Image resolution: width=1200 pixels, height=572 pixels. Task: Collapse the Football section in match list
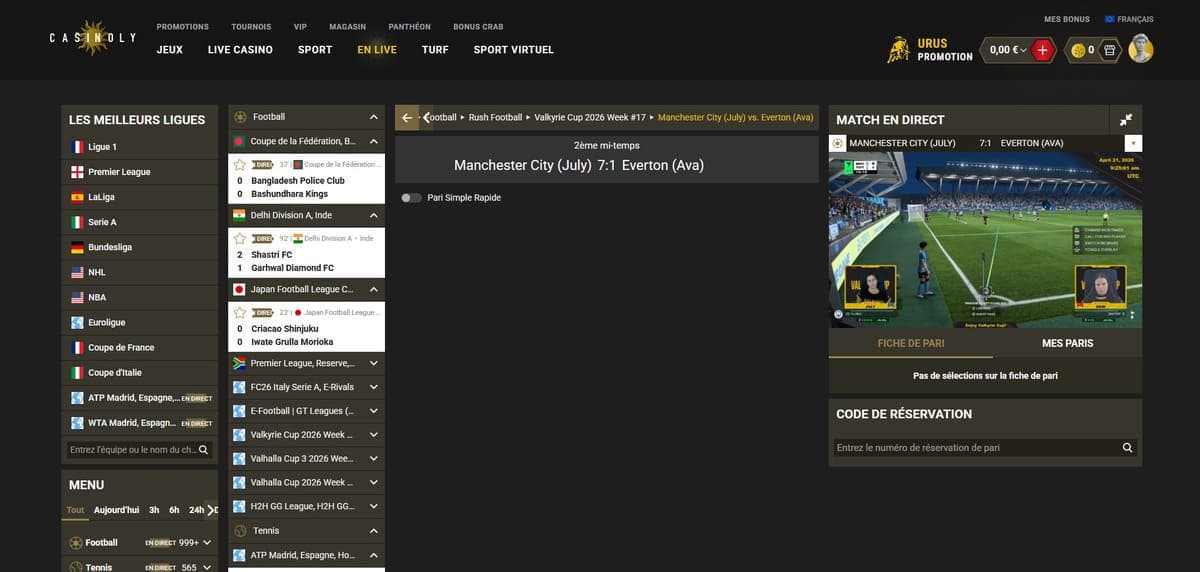tap(374, 117)
